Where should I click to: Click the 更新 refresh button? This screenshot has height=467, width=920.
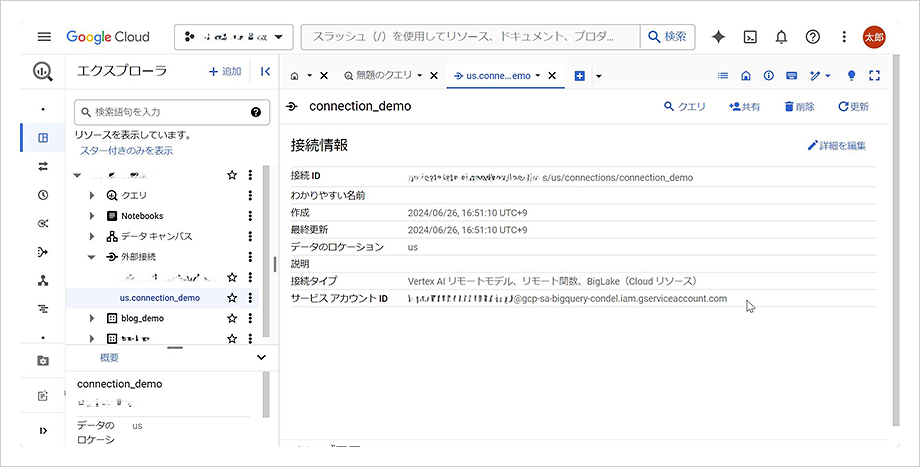[x=854, y=107]
